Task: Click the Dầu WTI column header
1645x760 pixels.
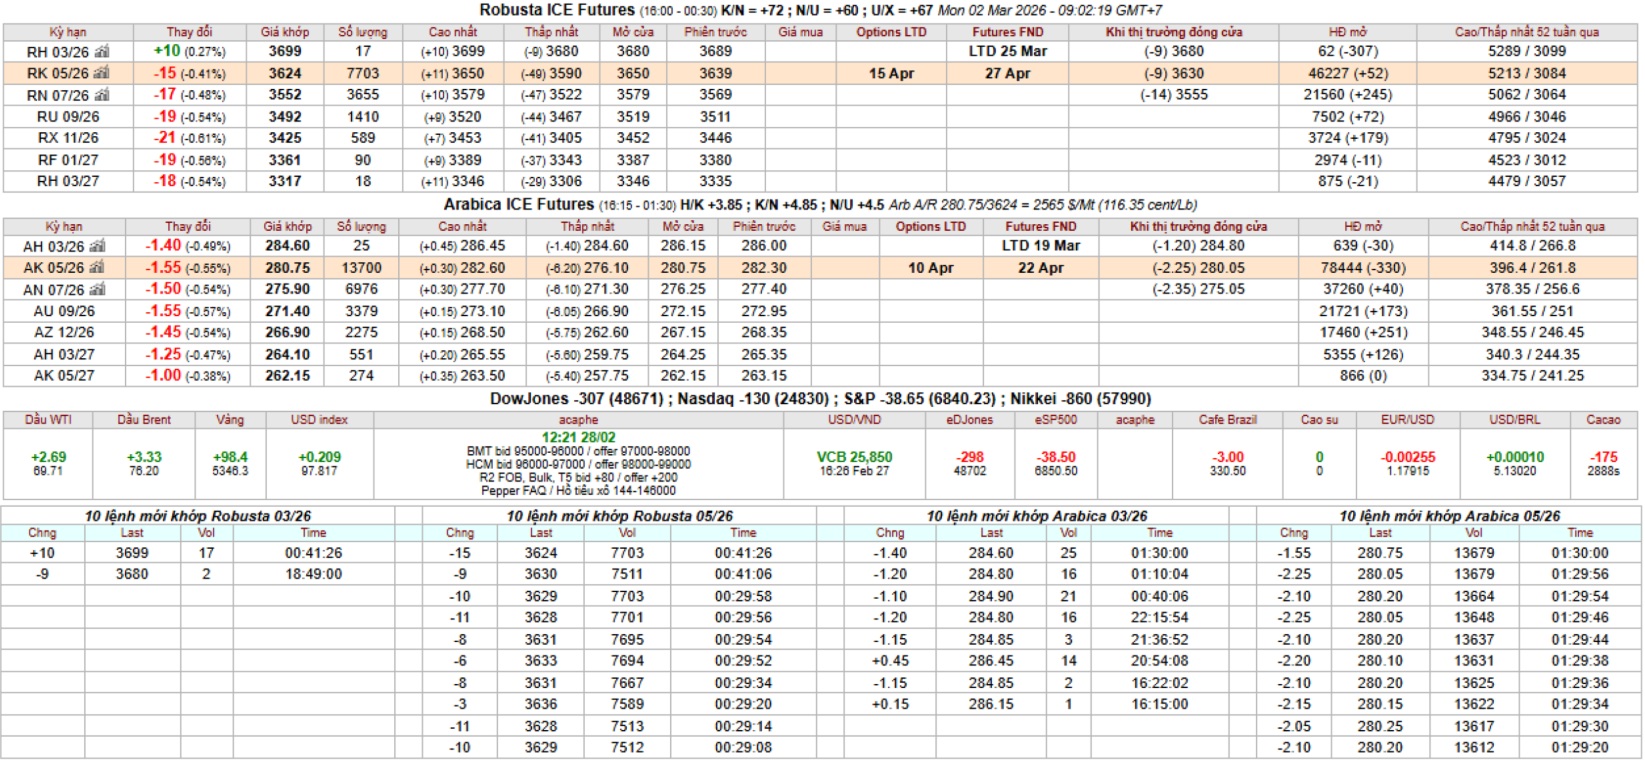Action: click(x=48, y=420)
